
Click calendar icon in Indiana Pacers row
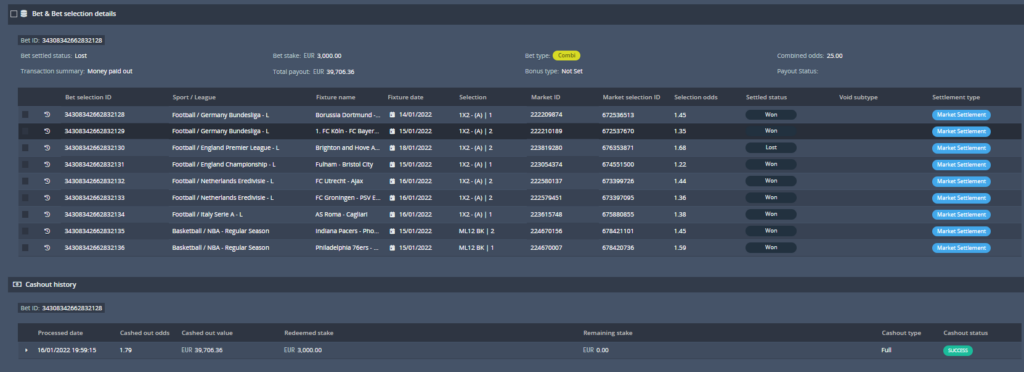[392, 231]
